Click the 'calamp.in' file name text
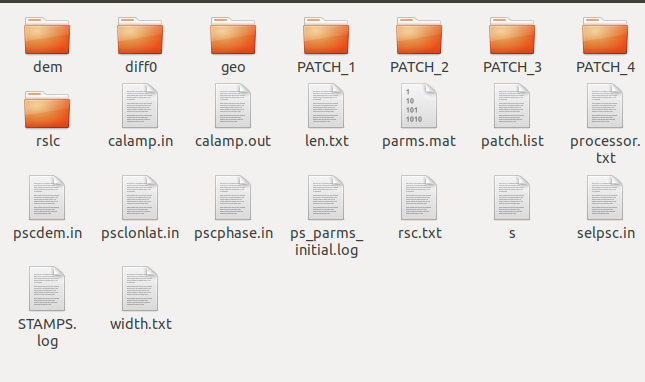The width and height of the screenshot is (645, 382). pyautogui.click(x=140, y=141)
